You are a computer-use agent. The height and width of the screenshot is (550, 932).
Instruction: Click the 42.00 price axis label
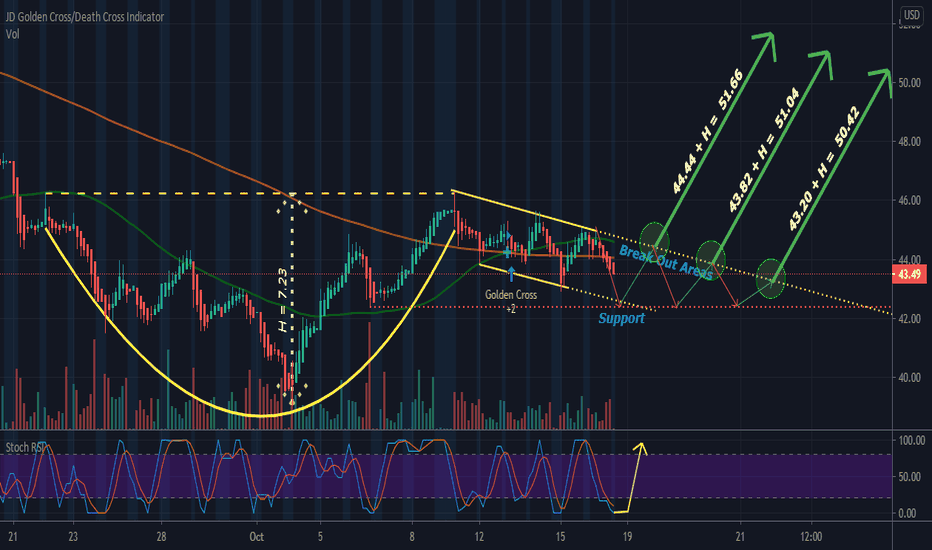tap(909, 319)
